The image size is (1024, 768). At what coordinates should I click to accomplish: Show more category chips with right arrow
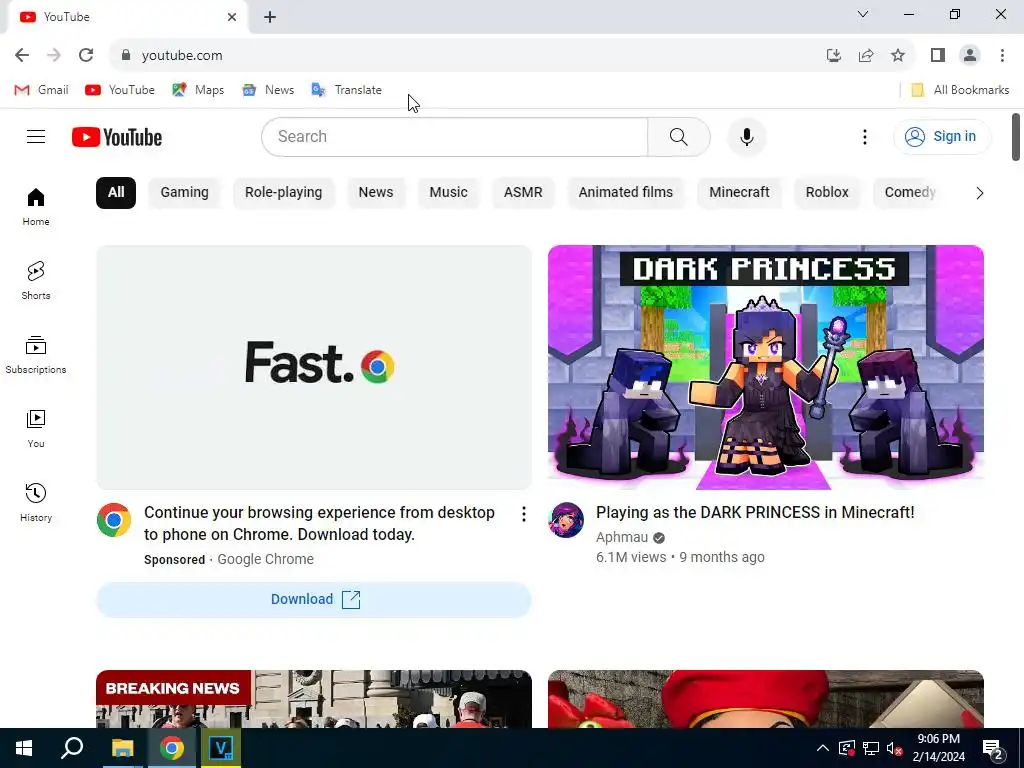click(980, 193)
